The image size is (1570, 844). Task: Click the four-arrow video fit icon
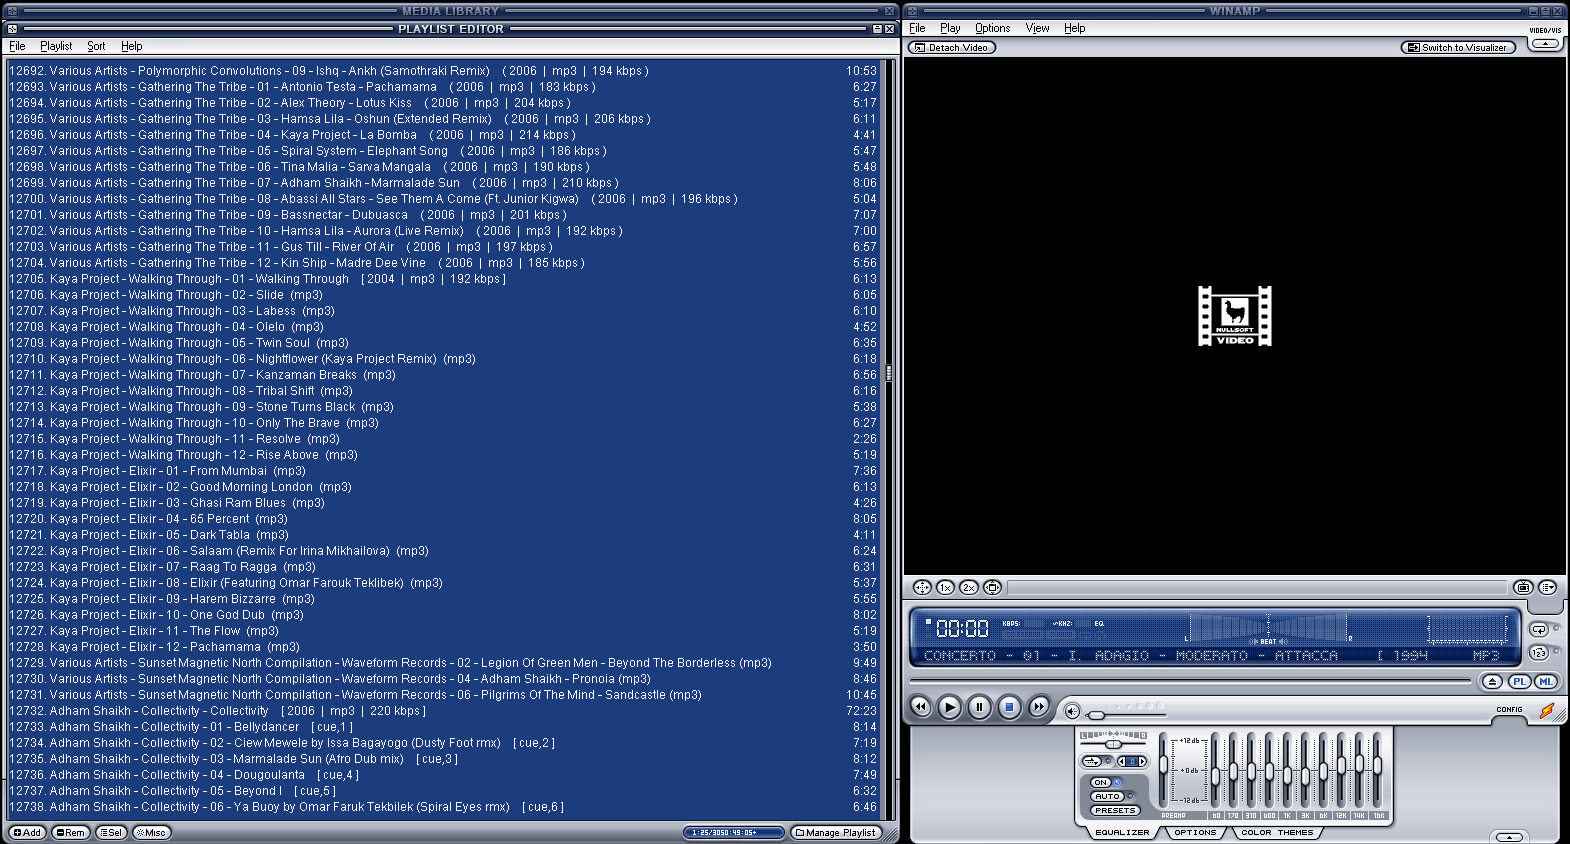pos(922,588)
